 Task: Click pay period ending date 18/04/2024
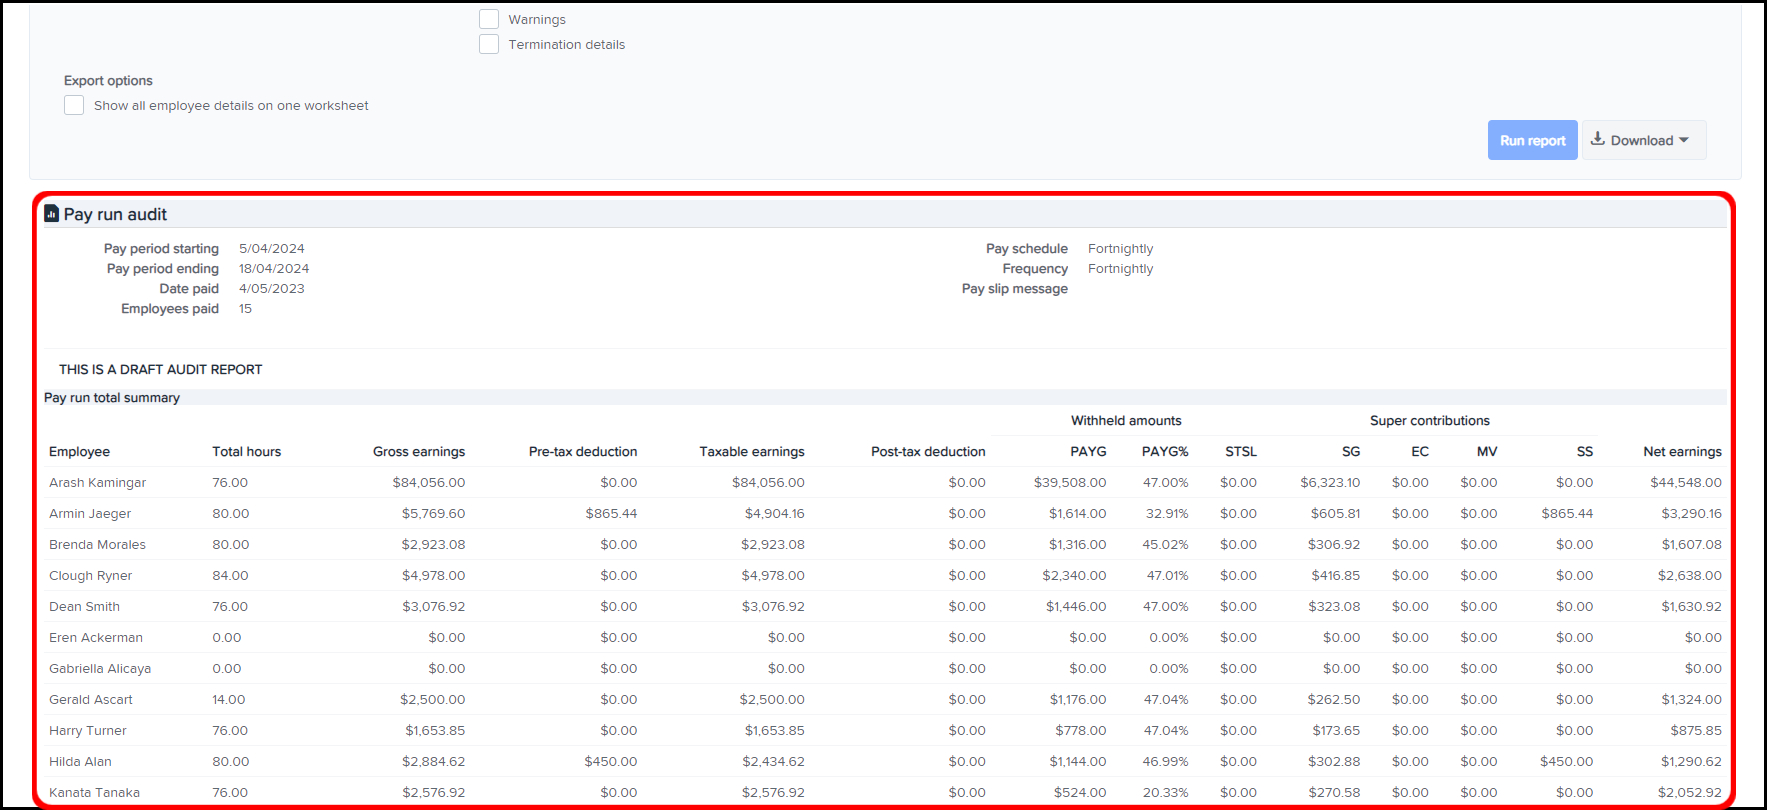click(x=274, y=269)
